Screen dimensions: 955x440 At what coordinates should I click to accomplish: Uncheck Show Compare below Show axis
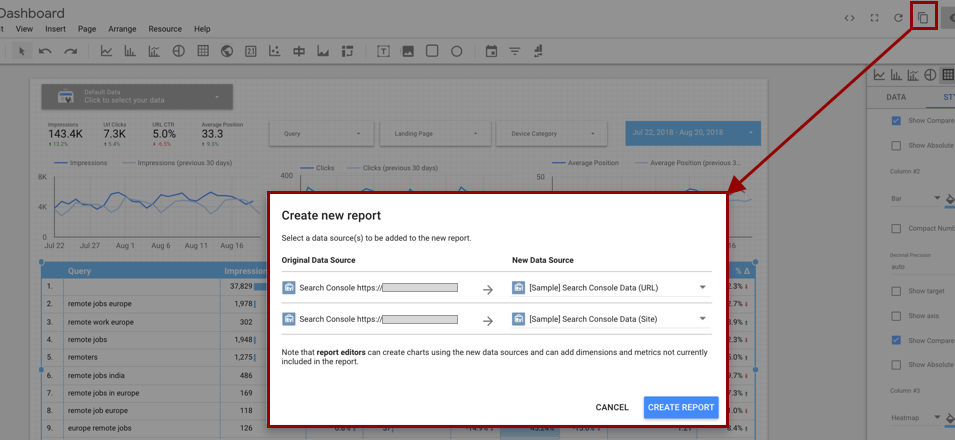(x=897, y=340)
